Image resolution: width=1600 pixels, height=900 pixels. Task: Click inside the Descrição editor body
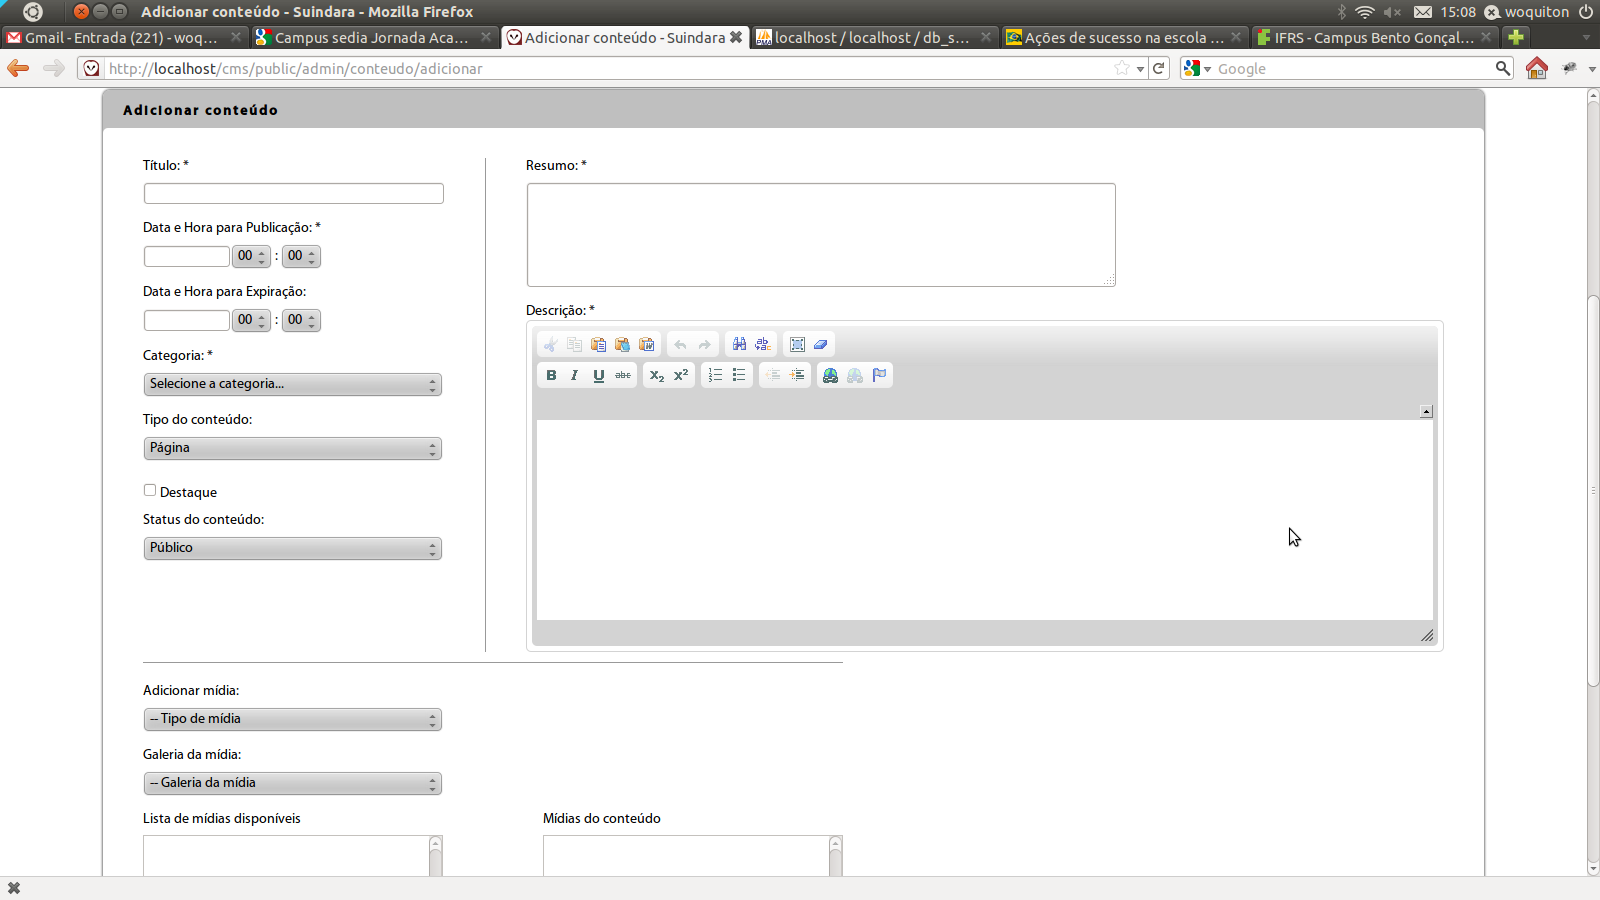pyautogui.click(x=985, y=520)
